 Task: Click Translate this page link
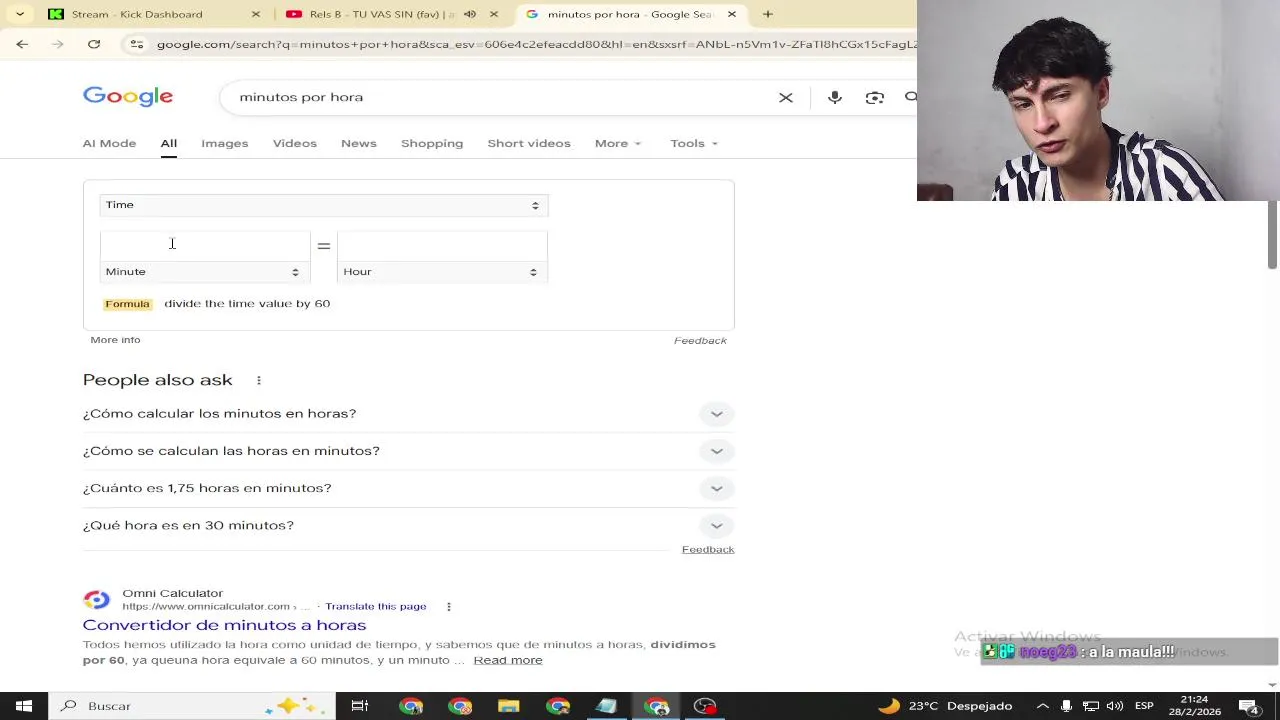pyautogui.click(x=376, y=606)
